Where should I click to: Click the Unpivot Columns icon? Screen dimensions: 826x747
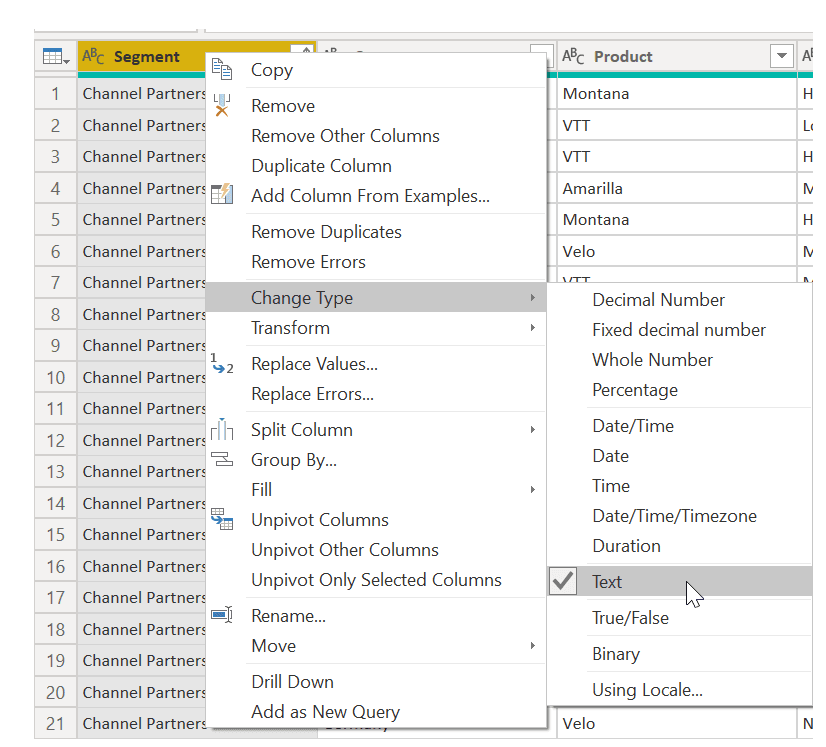222,520
